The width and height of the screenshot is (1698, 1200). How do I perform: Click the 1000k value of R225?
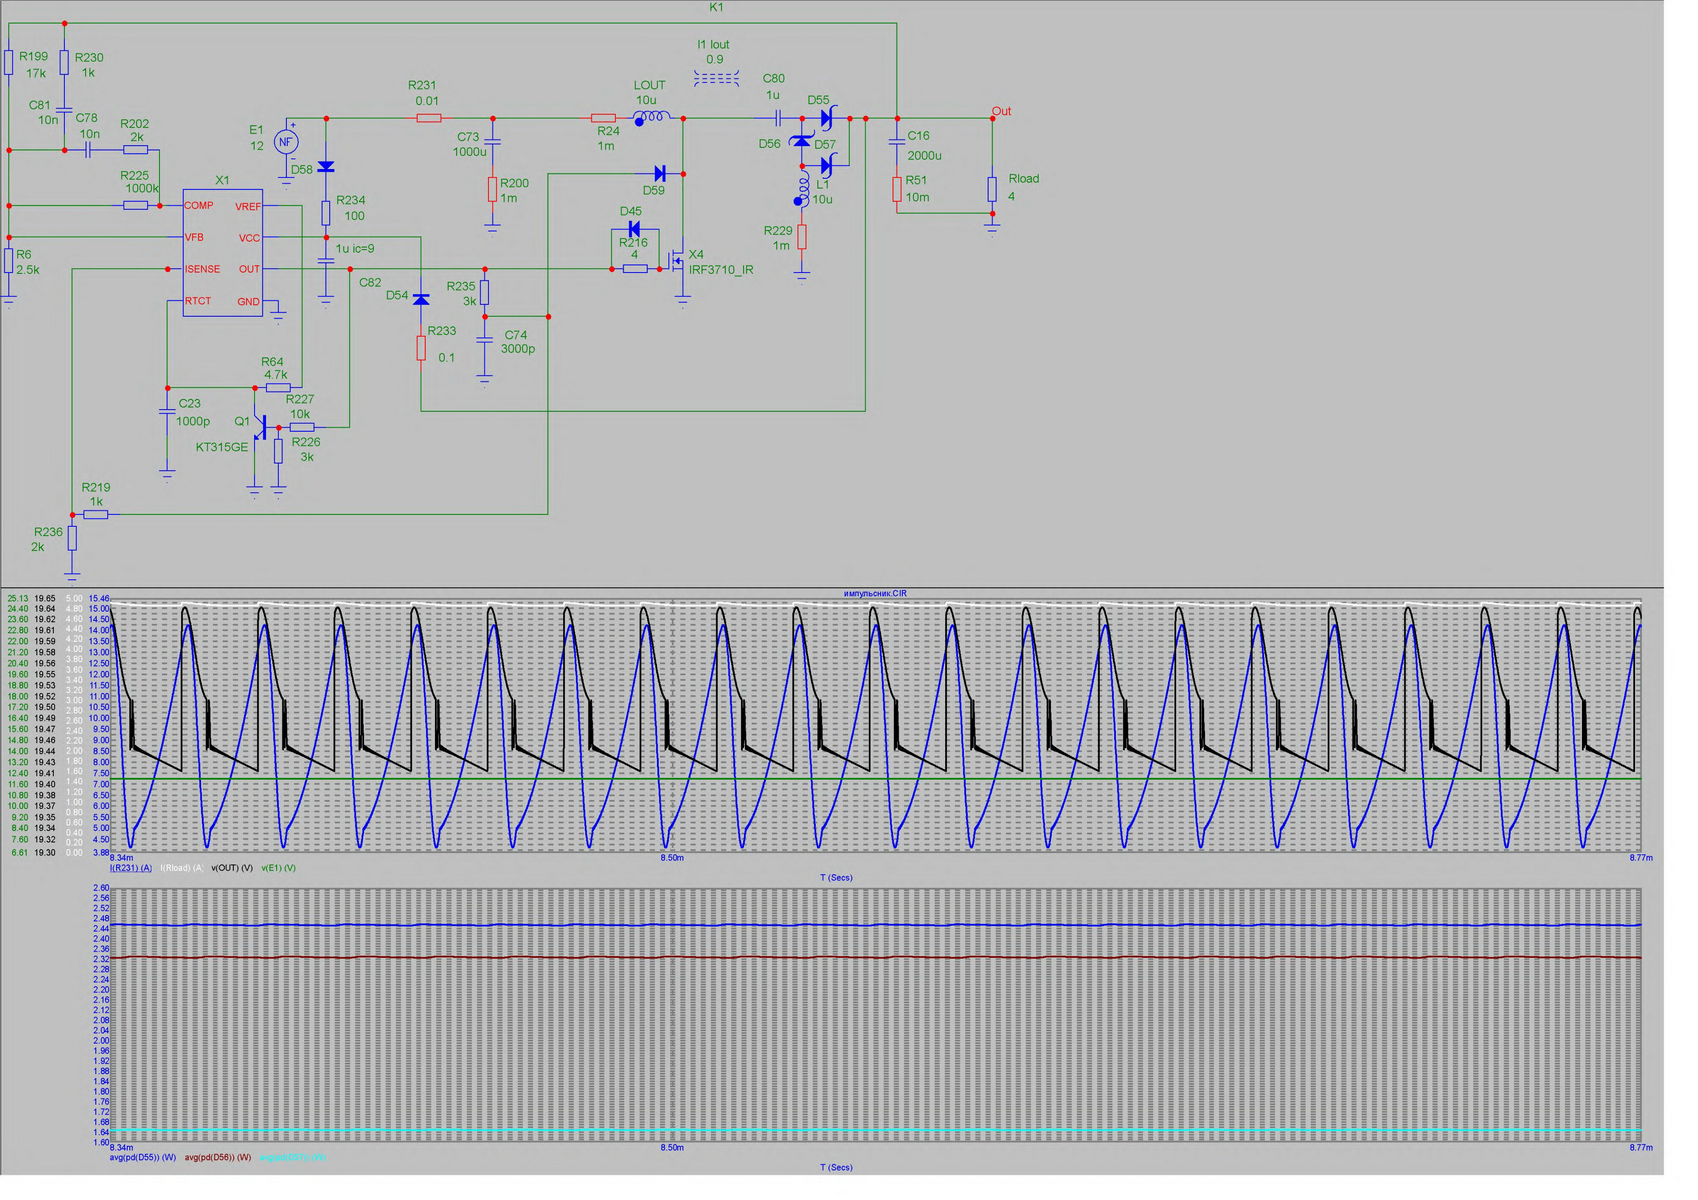coord(142,189)
